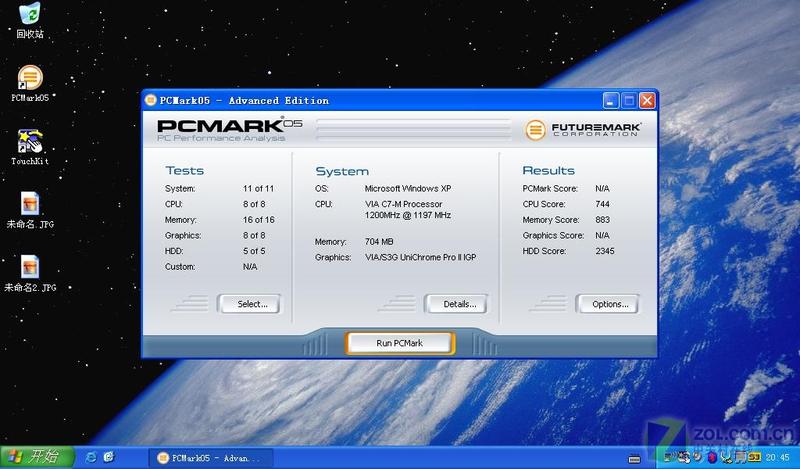Click the yellow S3 graphics tray icon
Viewport: 800px width, 469px height.
point(754,457)
